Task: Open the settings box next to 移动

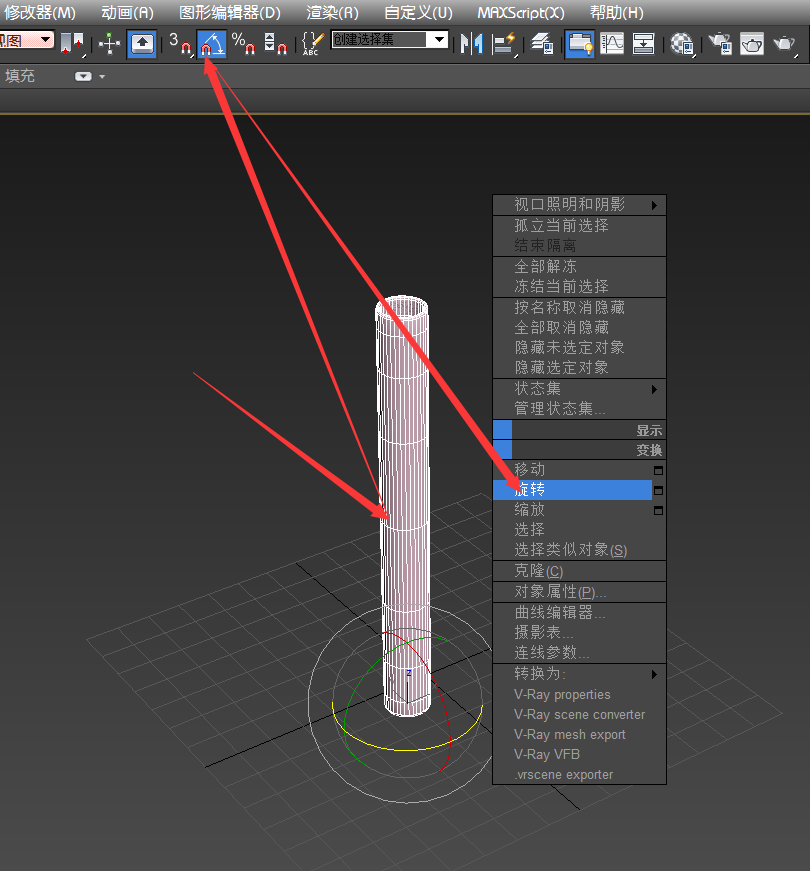Action: 658,470
